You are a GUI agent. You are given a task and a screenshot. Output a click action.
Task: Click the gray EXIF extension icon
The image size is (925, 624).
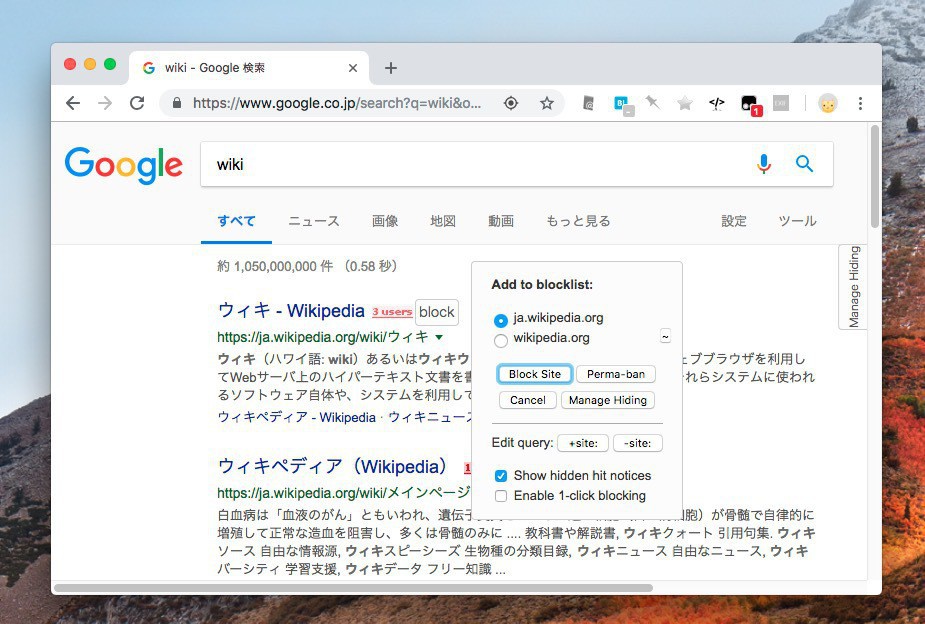780,103
